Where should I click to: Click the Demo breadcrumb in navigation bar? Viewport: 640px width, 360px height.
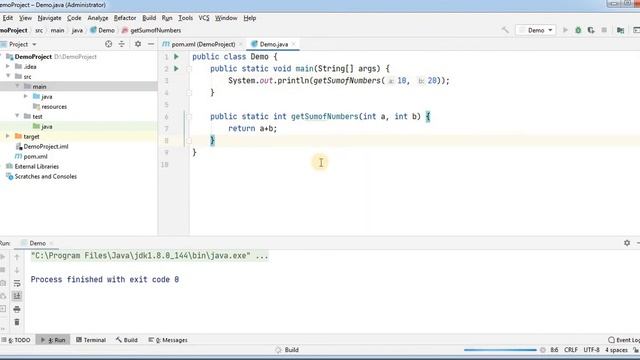tap(102, 30)
